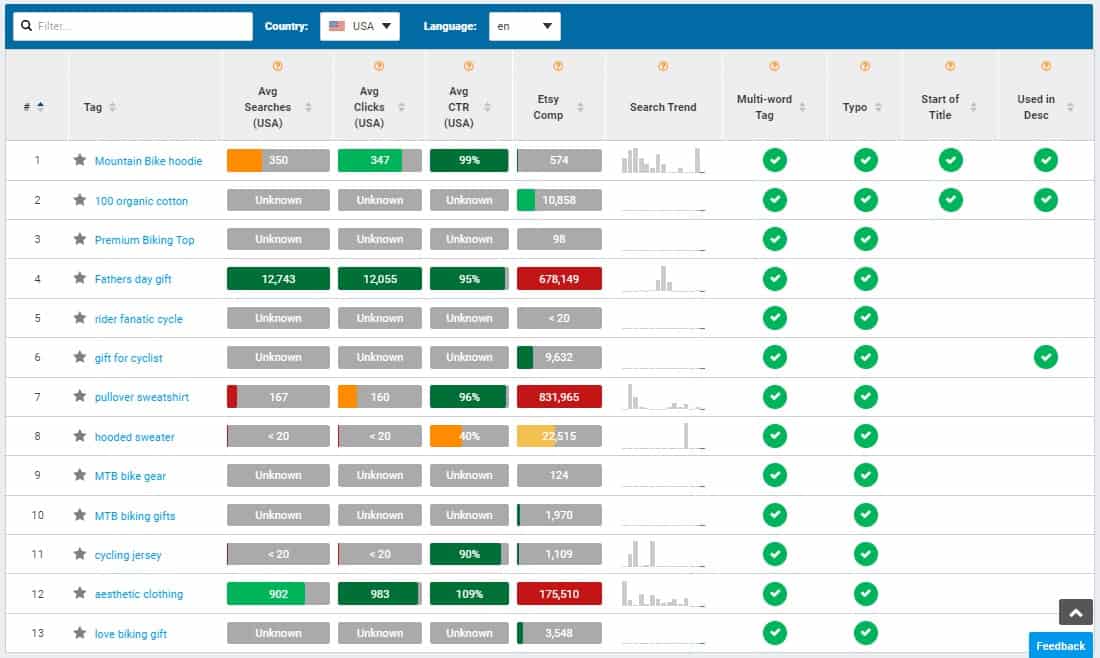Click Start of Title checkmark for Mountain Bike hoodie

pyautogui.click(x=950, y=160)
